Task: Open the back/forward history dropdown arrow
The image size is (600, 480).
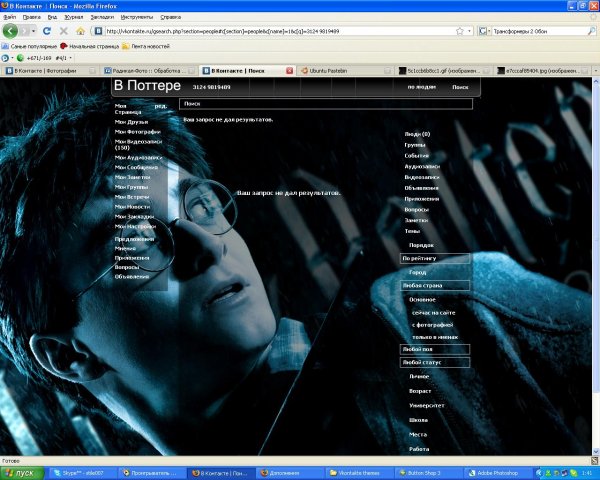Action: pos(33,31)
